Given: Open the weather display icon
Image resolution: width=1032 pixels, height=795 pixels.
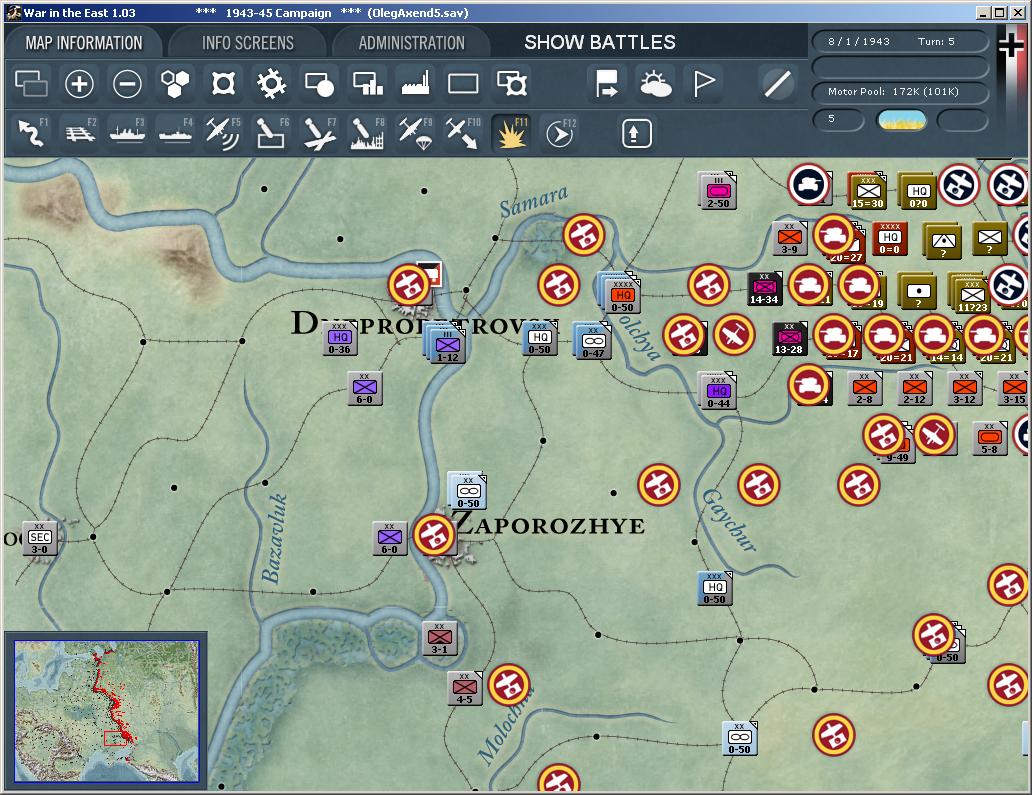Looking at the screenshot, I should click(656, 84).
